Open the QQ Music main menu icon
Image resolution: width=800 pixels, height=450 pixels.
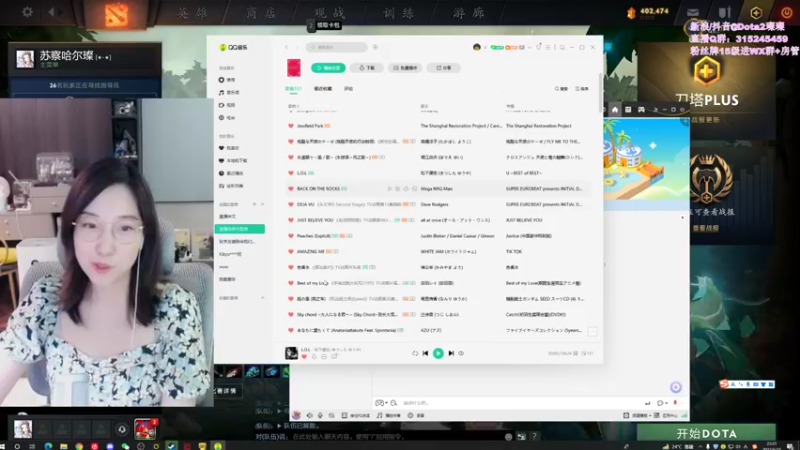coord(548,47)
